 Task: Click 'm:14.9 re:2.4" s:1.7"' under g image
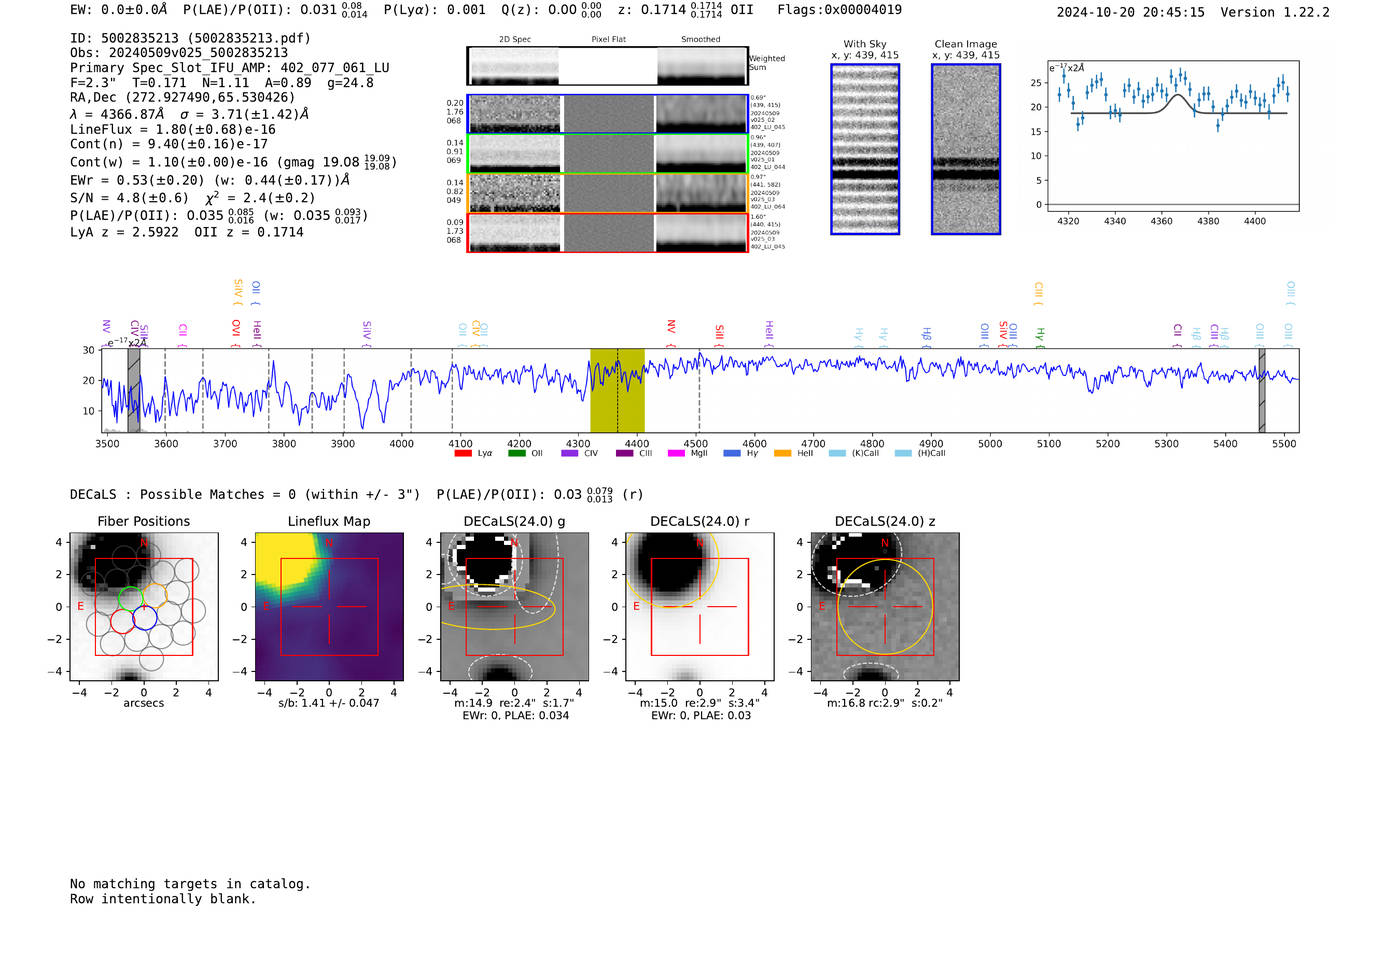click(515, 703)
